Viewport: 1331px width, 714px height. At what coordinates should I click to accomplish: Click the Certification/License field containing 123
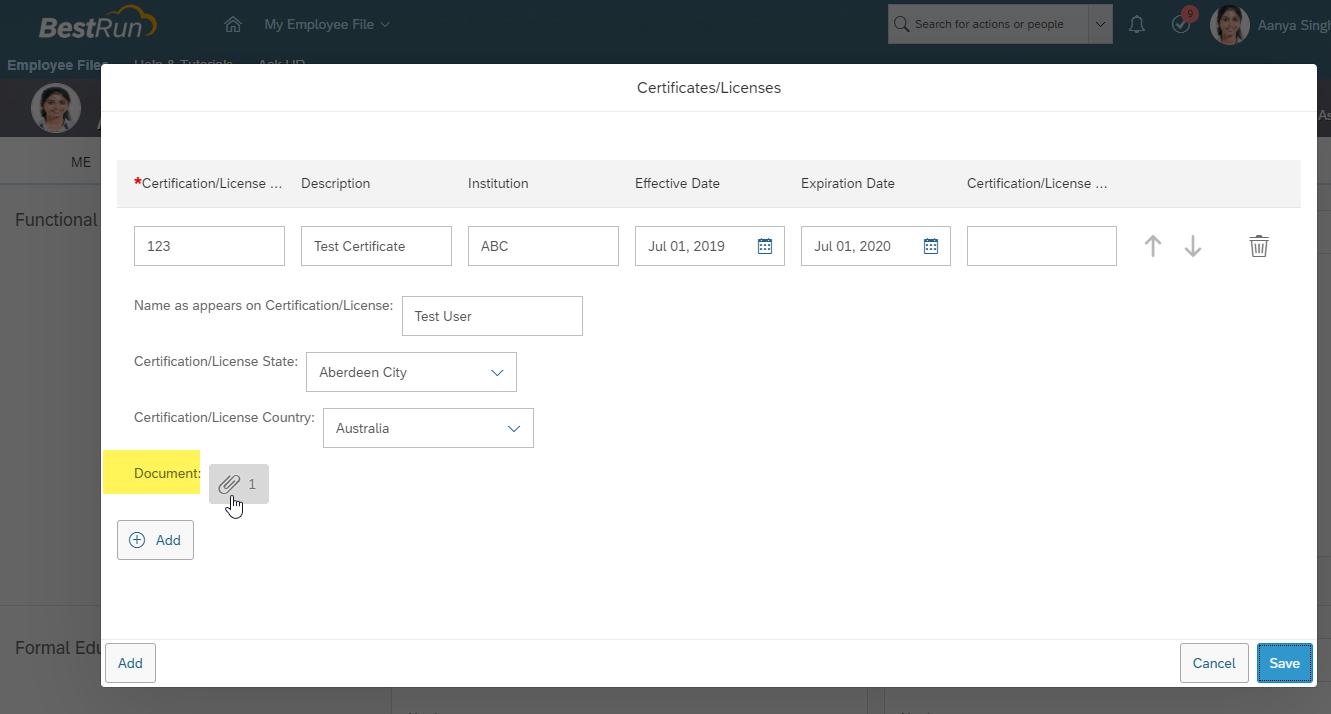point(209,246)
